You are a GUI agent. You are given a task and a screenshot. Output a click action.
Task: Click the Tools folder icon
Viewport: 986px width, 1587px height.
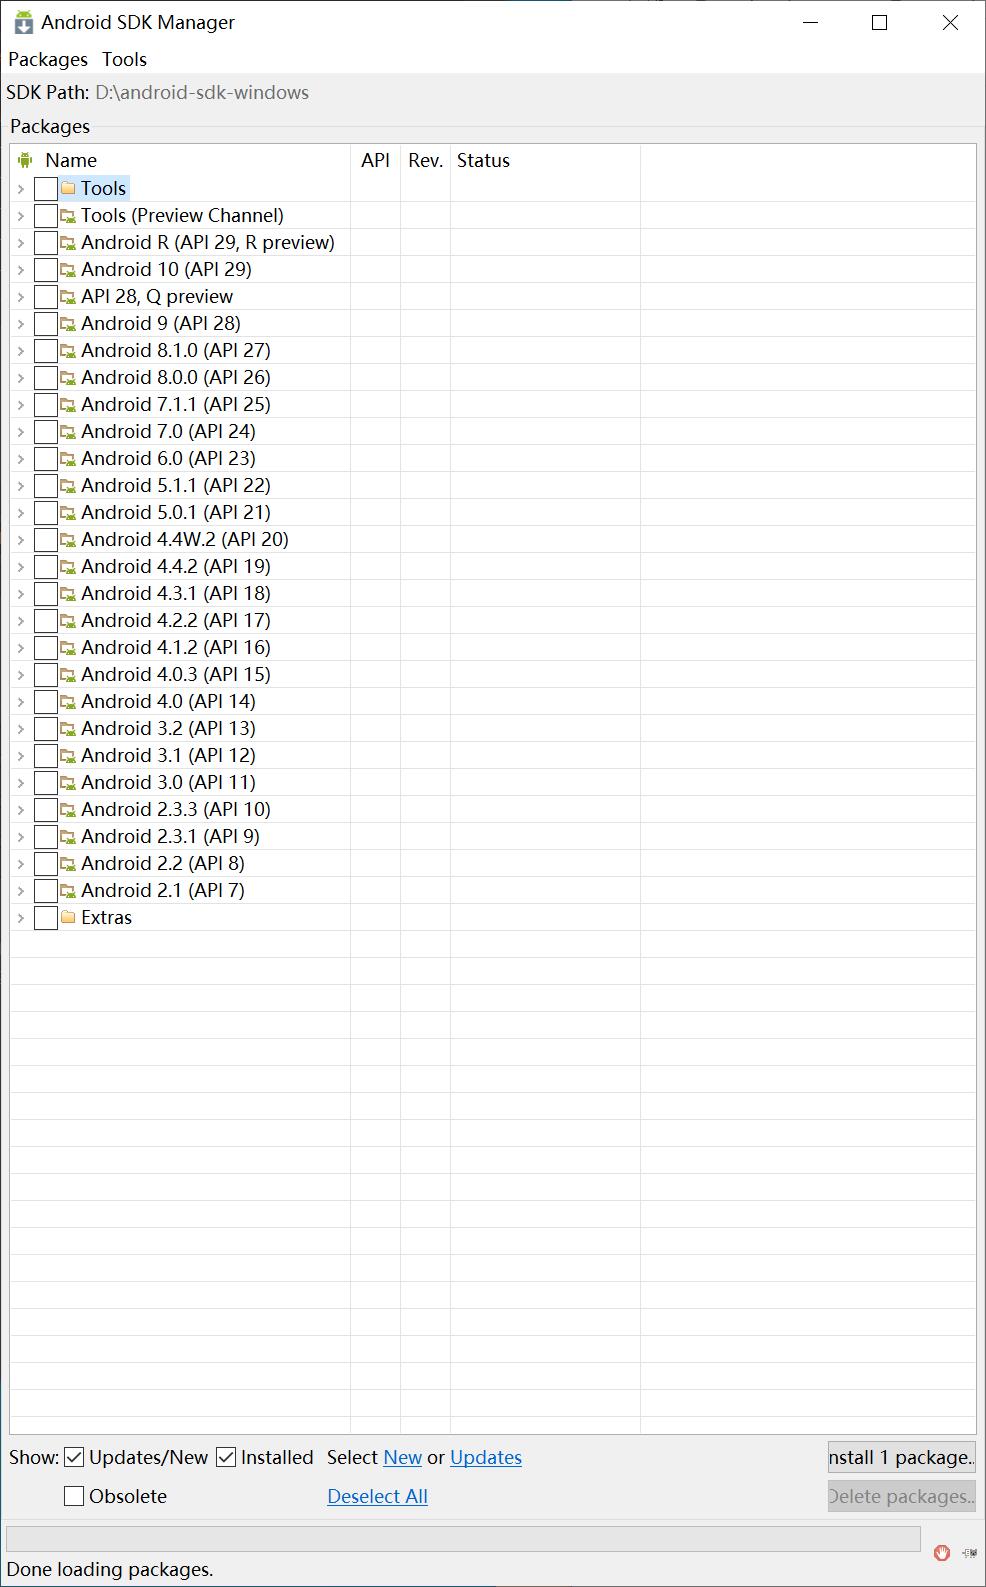68,188
